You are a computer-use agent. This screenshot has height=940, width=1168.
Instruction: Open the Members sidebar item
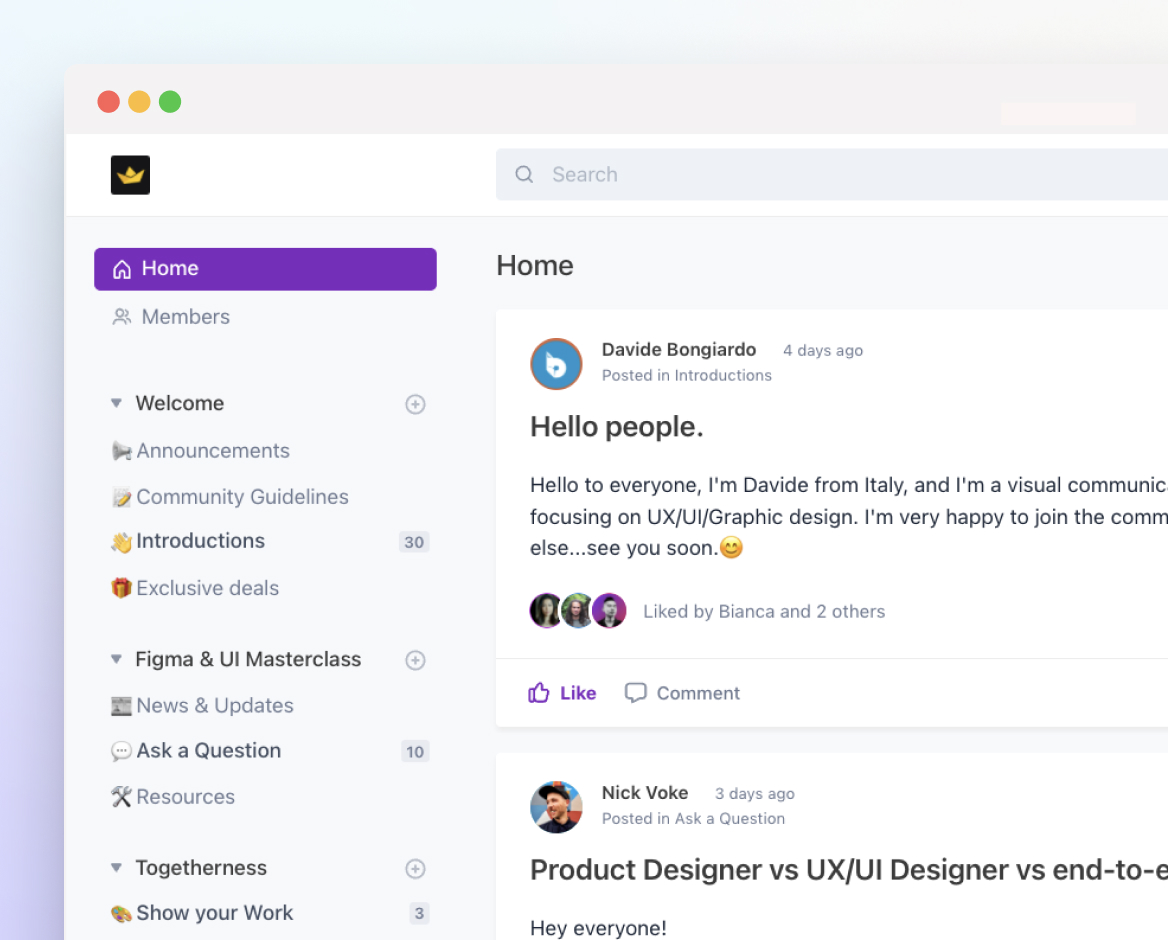pos(185,317)
